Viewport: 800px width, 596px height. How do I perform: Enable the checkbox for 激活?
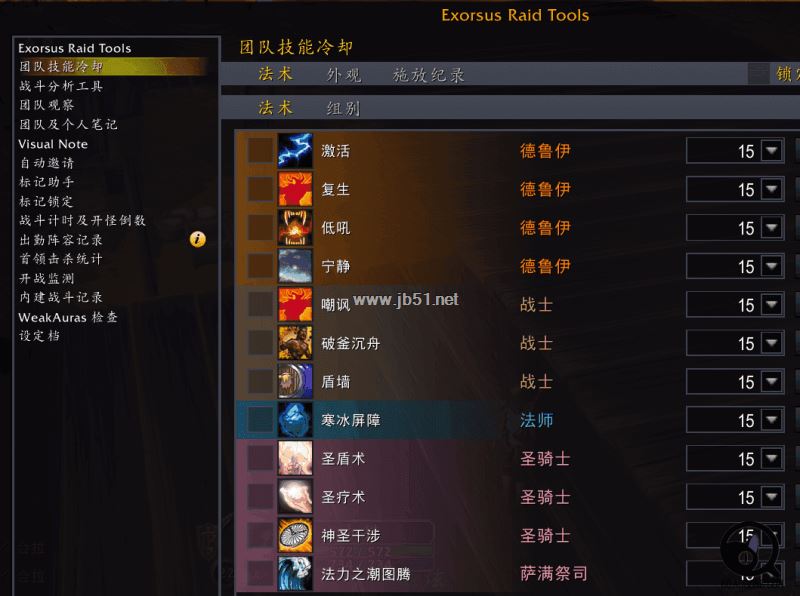(260, 151)
